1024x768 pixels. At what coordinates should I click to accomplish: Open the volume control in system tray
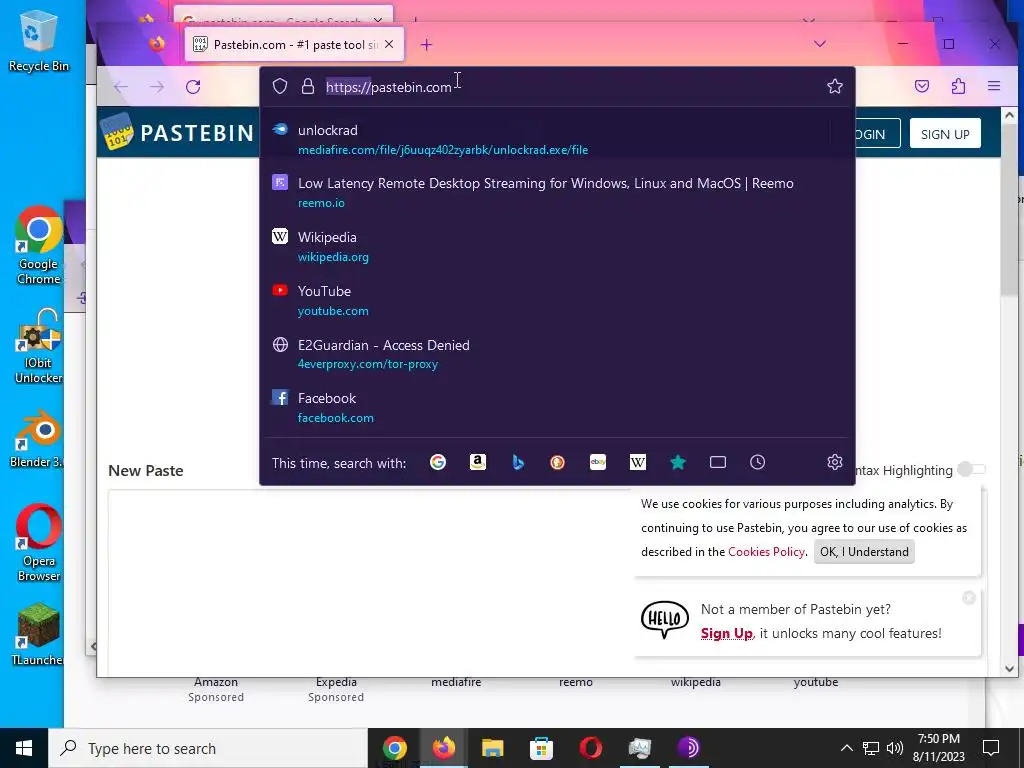pos(895,748)
